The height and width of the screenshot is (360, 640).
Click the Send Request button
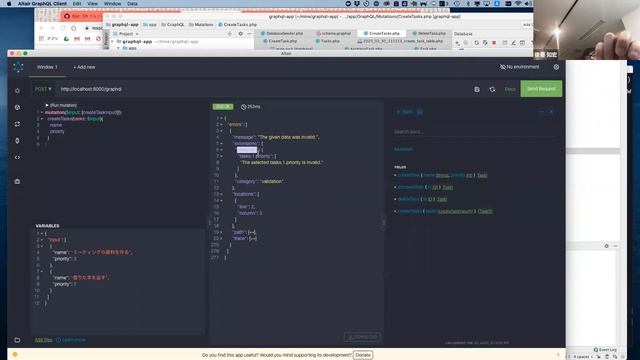click(x=541, y=89)
